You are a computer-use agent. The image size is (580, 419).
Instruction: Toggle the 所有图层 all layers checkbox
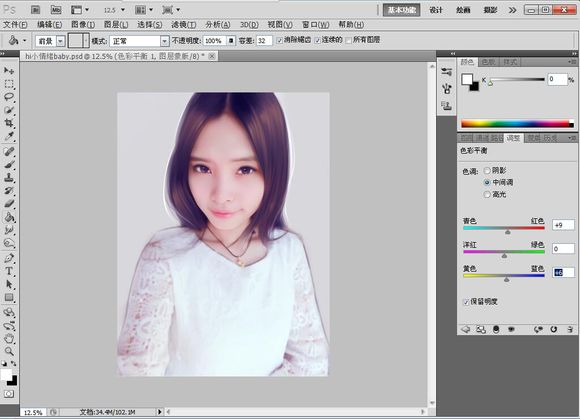pos(348,40)
